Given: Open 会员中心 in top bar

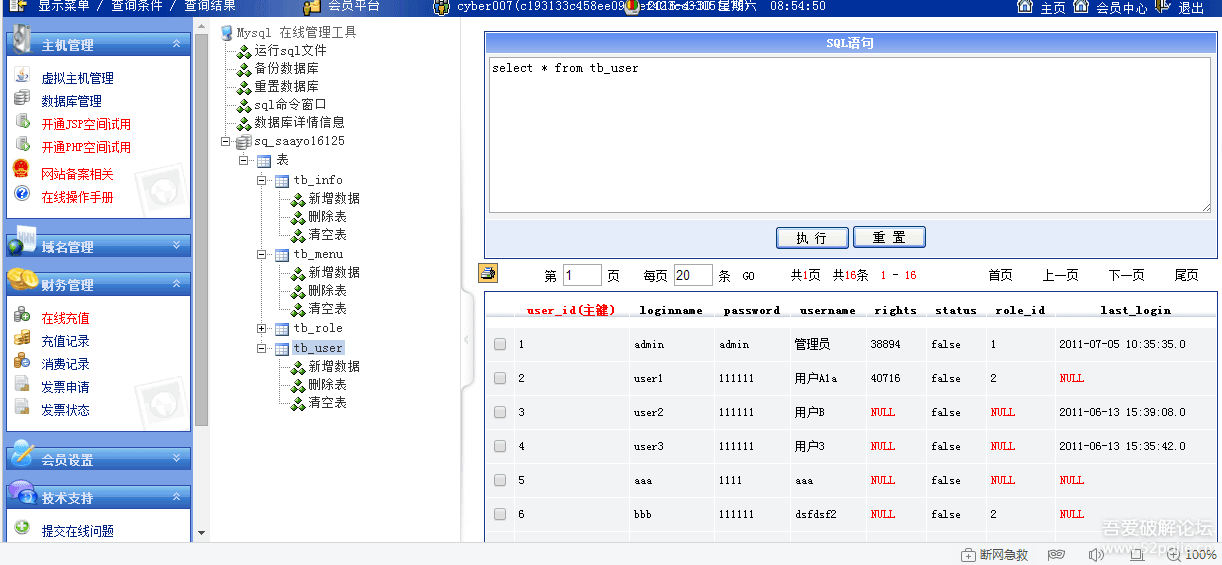Looking at the screenshot, I should 1122,8.
